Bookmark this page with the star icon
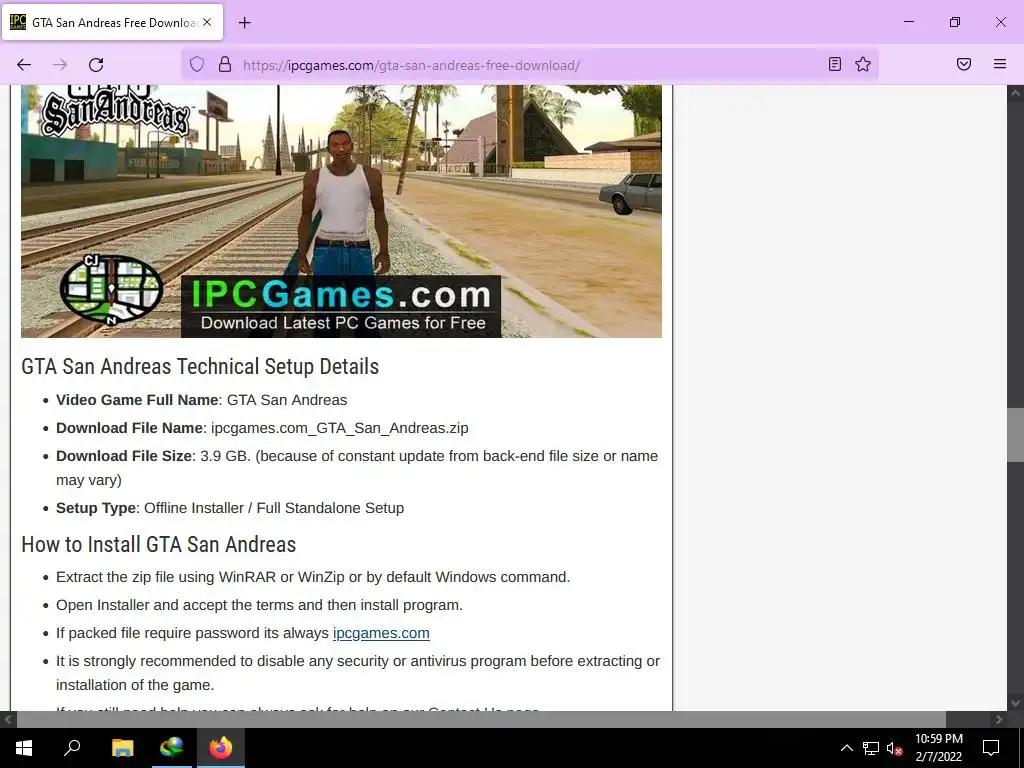The image size is (1024, 768). [863, 64]
